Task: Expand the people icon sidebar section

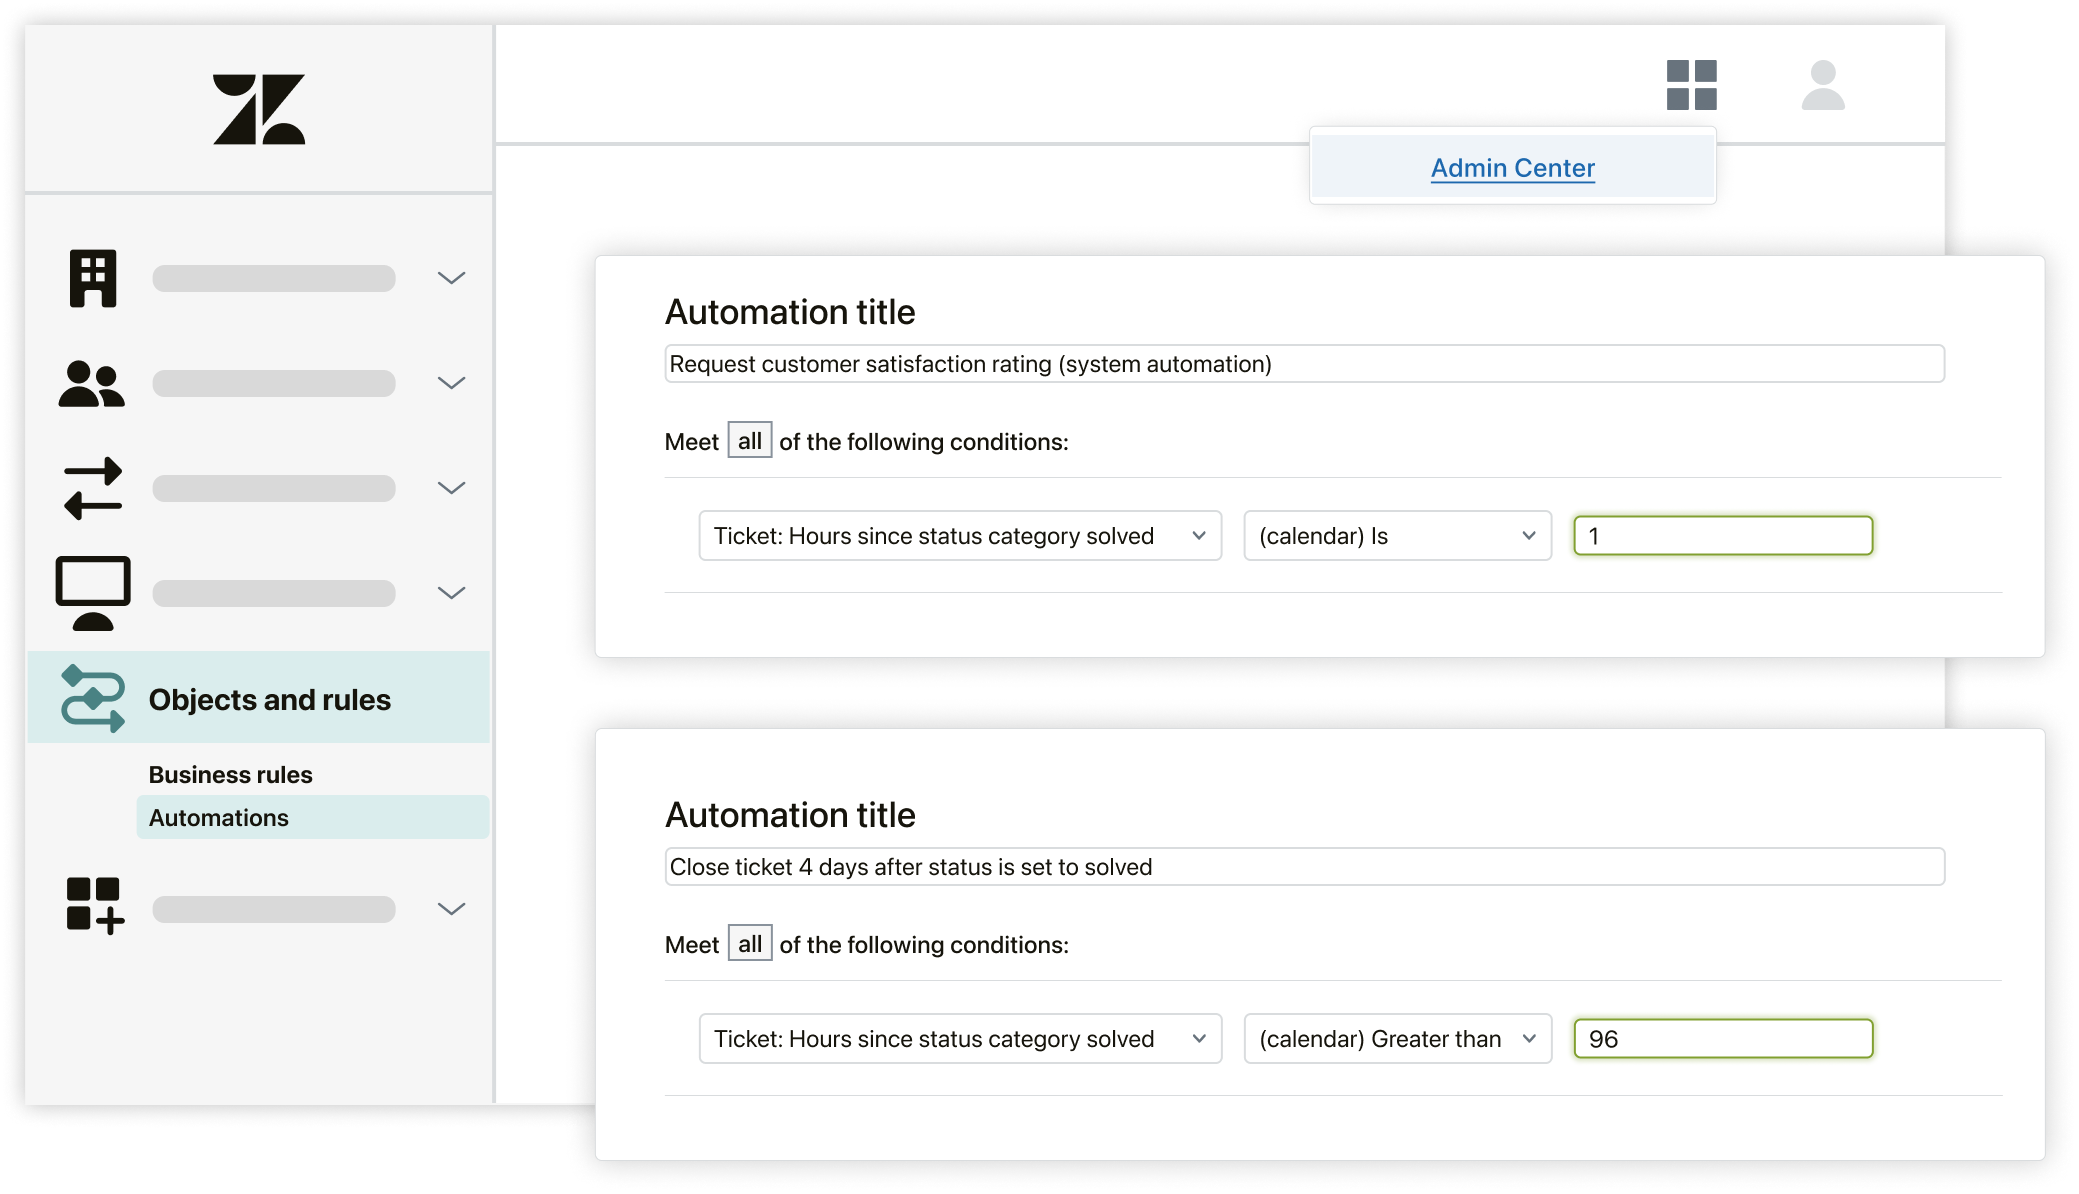Action: click(452, 383)
